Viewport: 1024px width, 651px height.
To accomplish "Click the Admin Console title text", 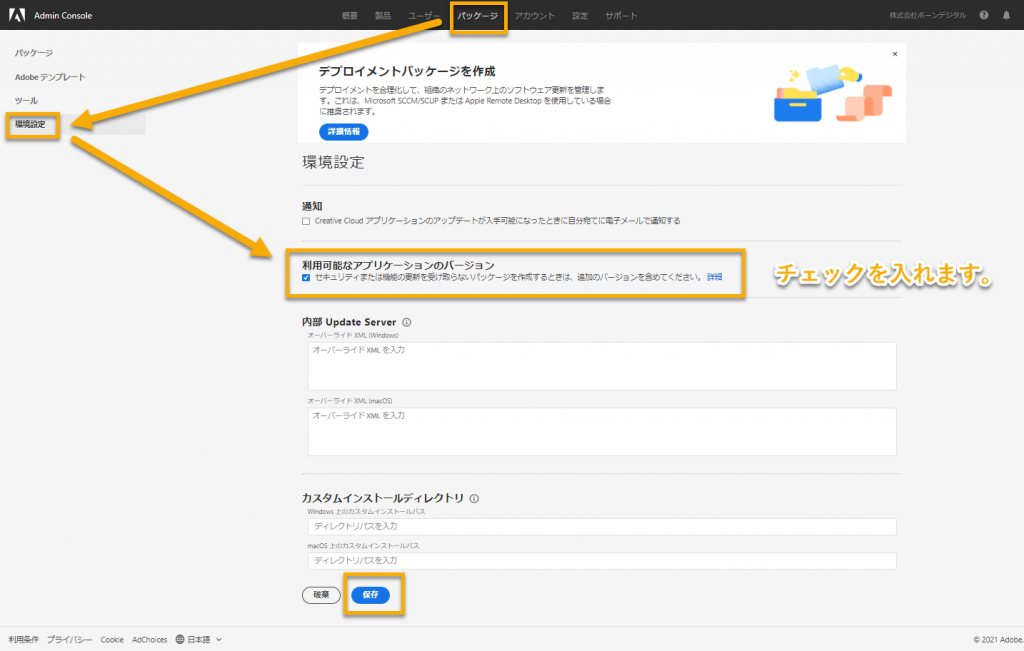I will coord(63,16).
